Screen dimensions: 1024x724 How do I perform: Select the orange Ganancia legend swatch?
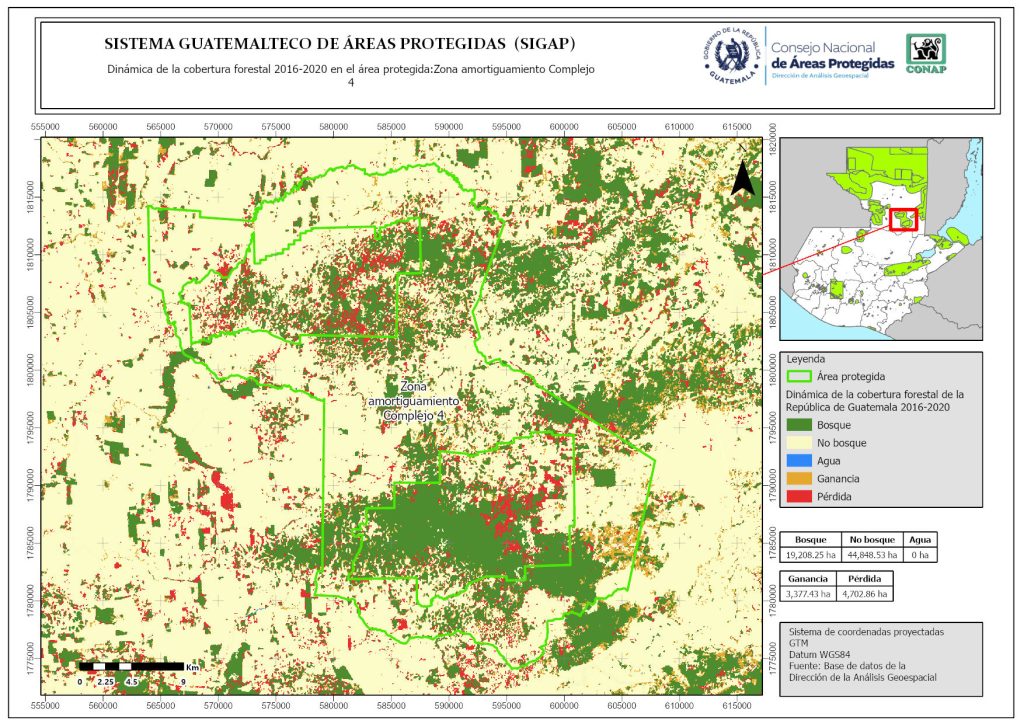[x=799, y=479]
